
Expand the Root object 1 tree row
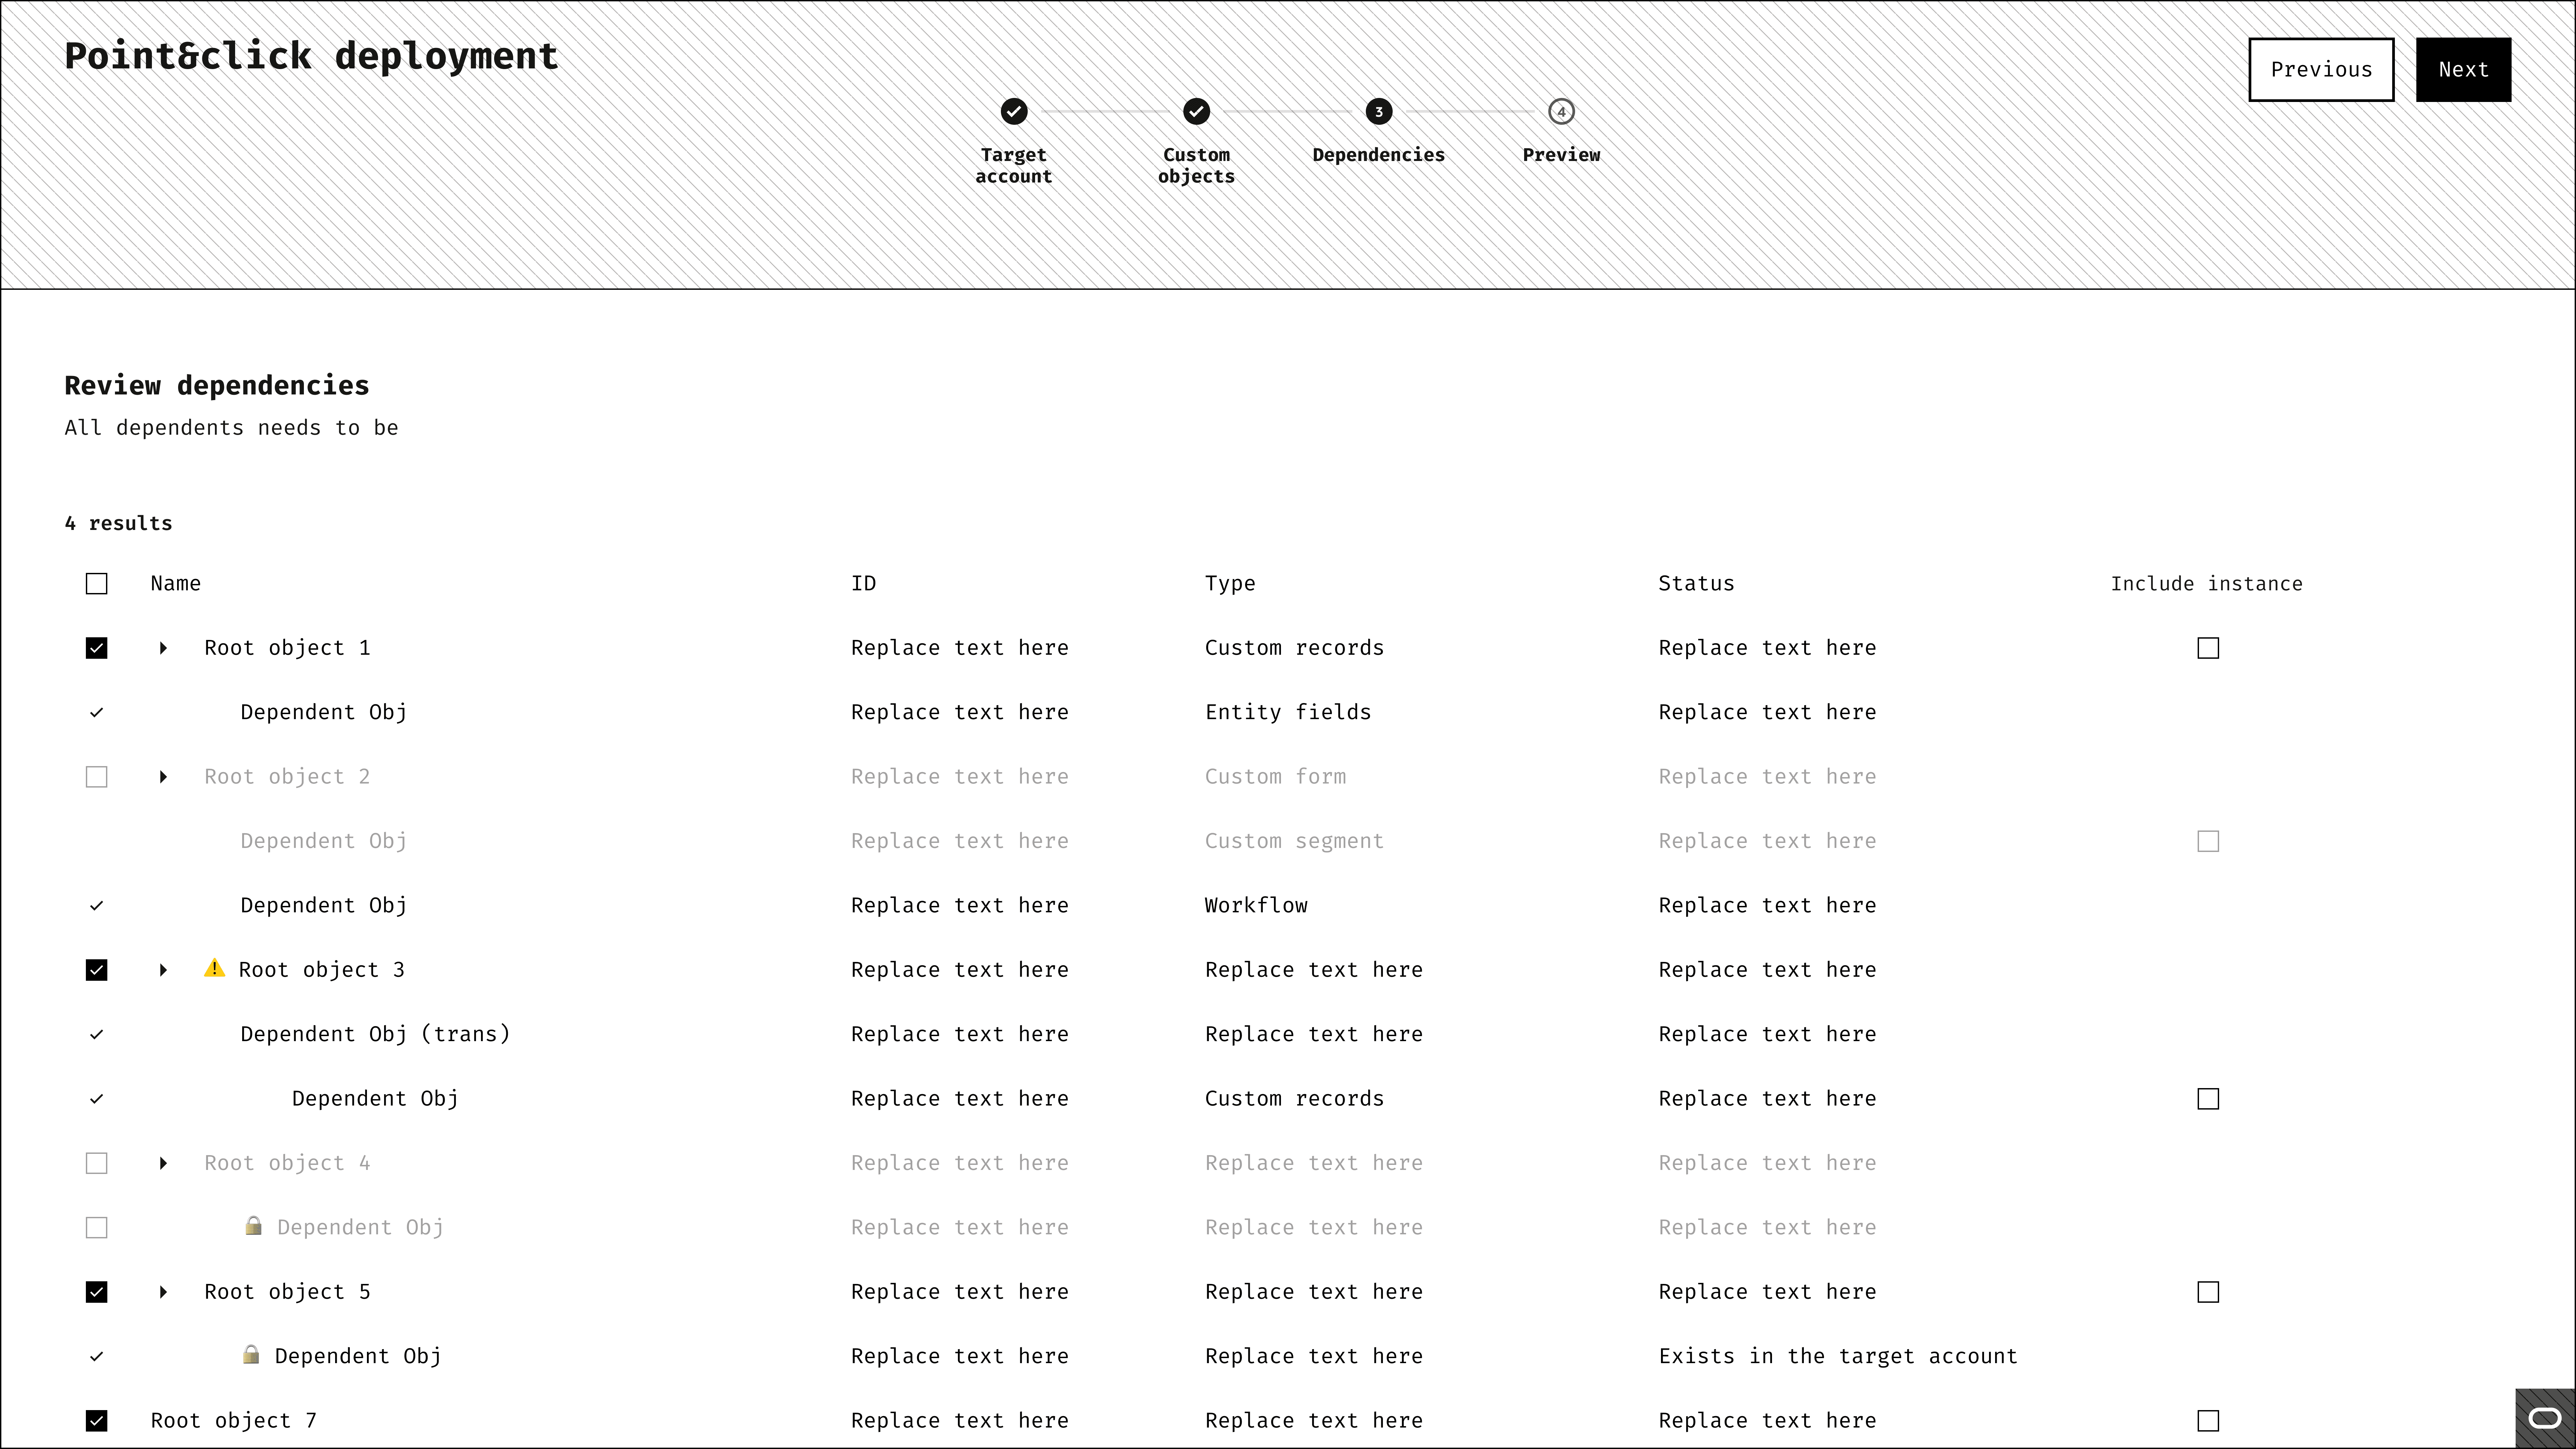[163, 648]
